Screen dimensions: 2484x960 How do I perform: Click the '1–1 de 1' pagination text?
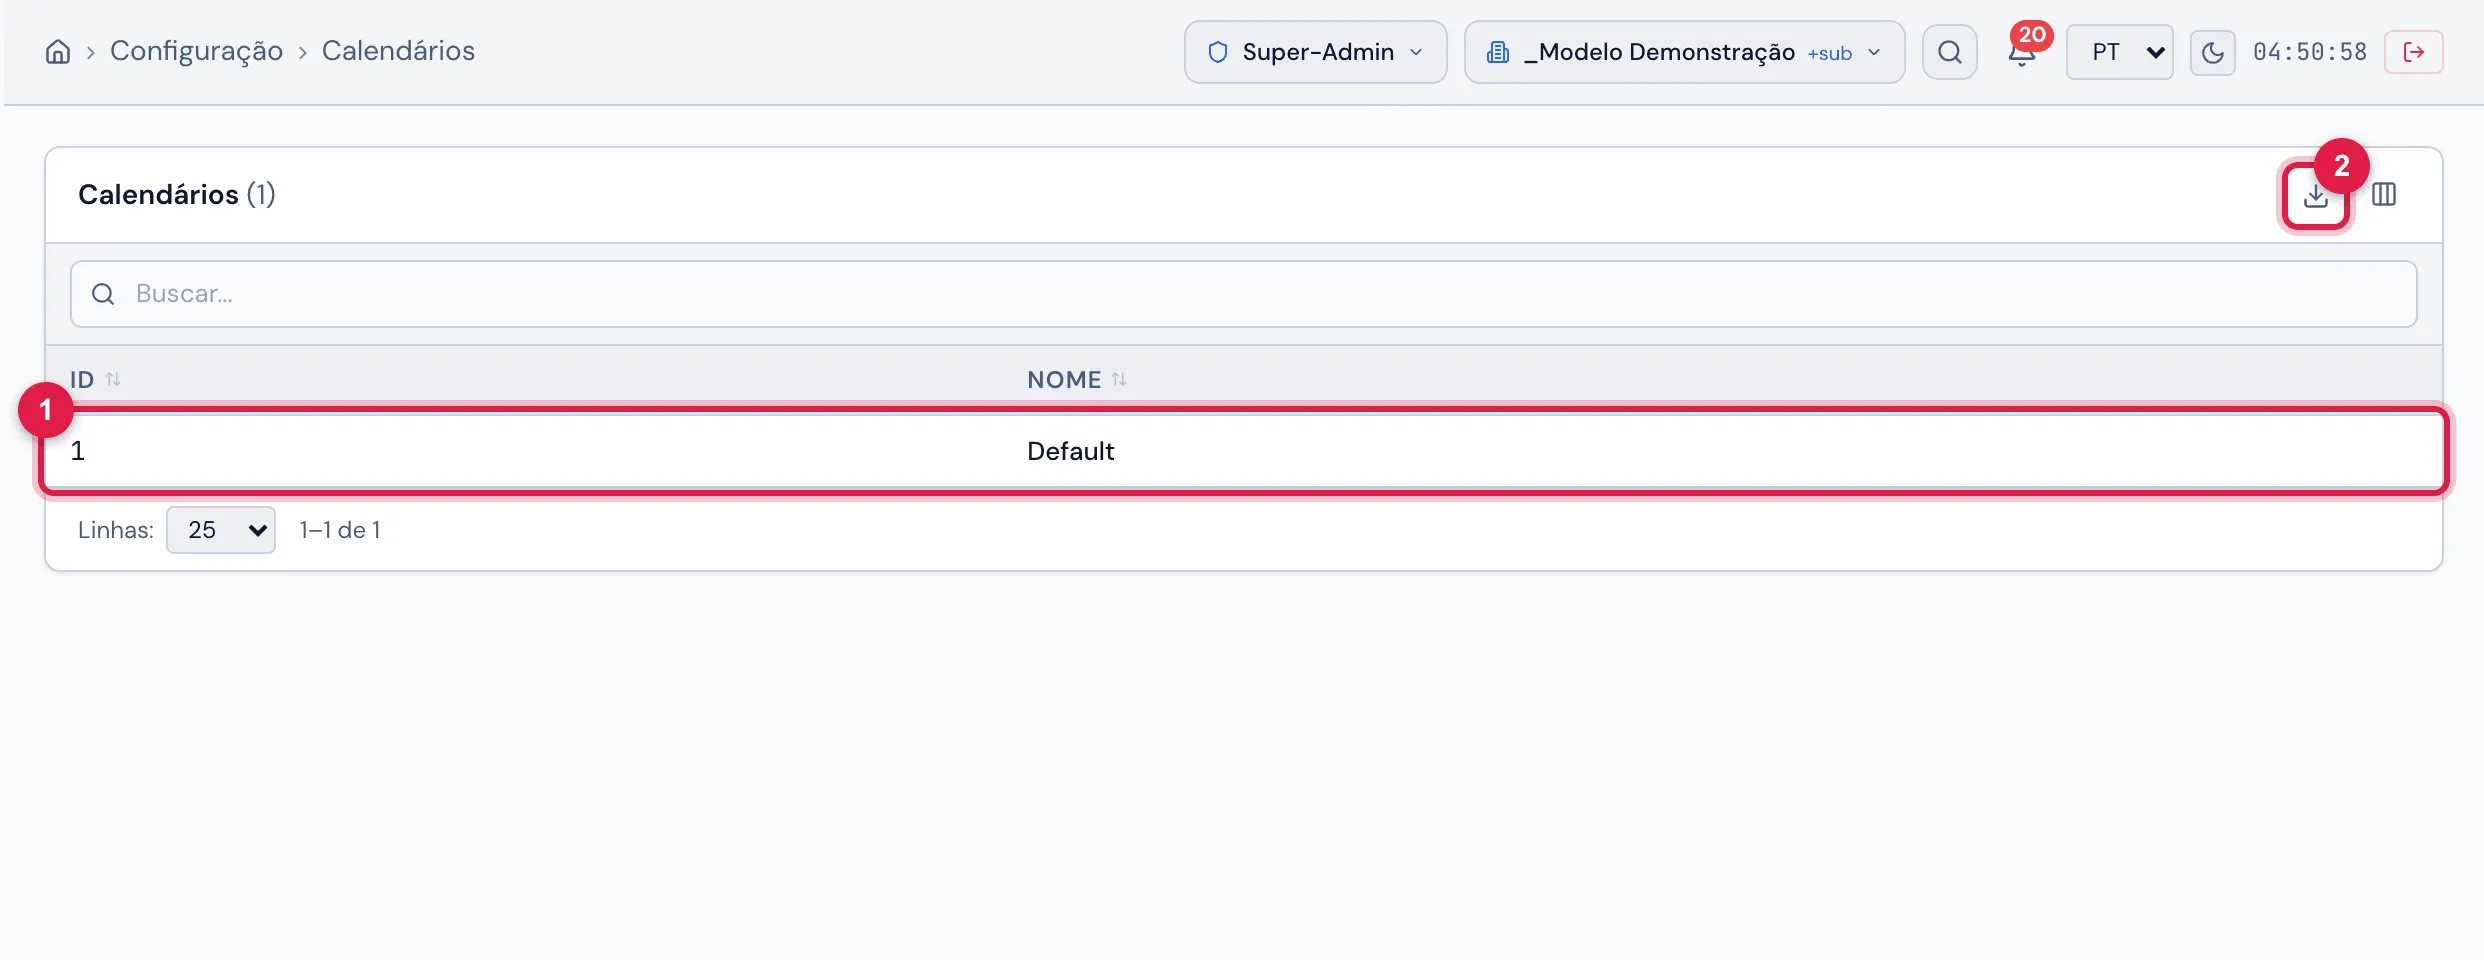point(340,530)
